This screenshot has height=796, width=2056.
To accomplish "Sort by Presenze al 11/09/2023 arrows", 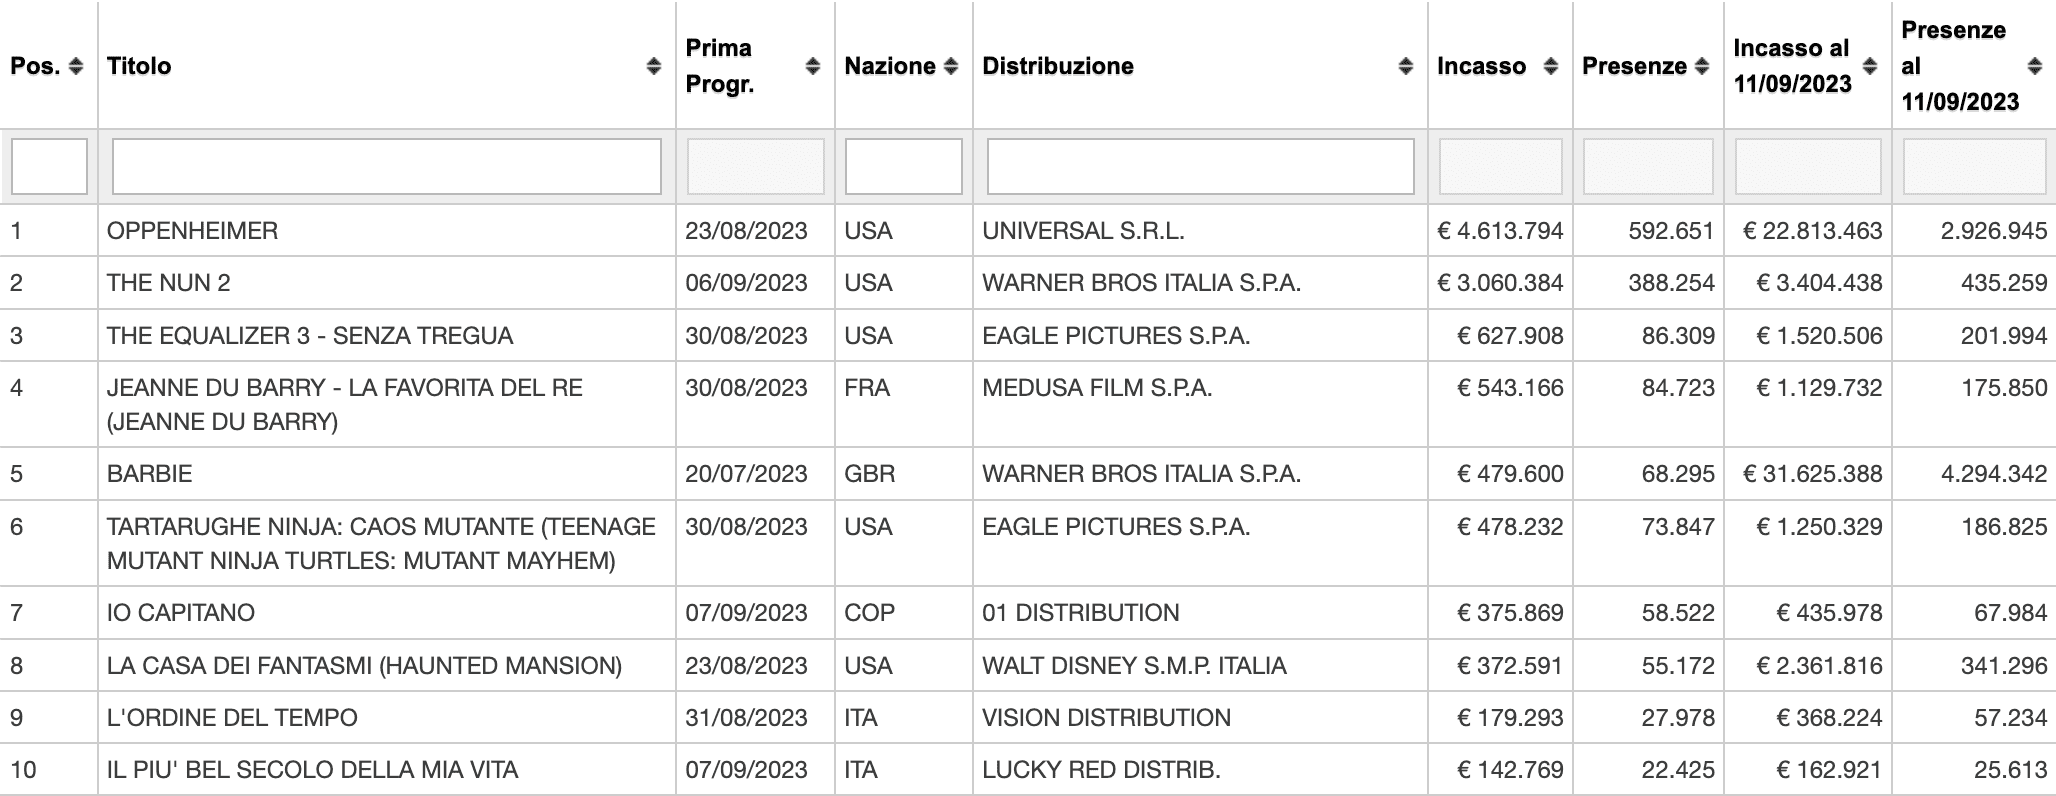I will (x=2034, y=66).
